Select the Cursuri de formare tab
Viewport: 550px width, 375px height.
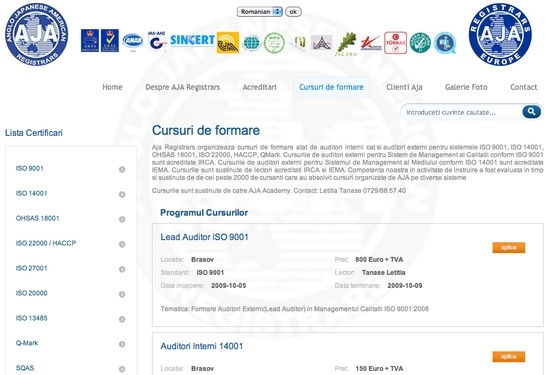pos(331,87)
